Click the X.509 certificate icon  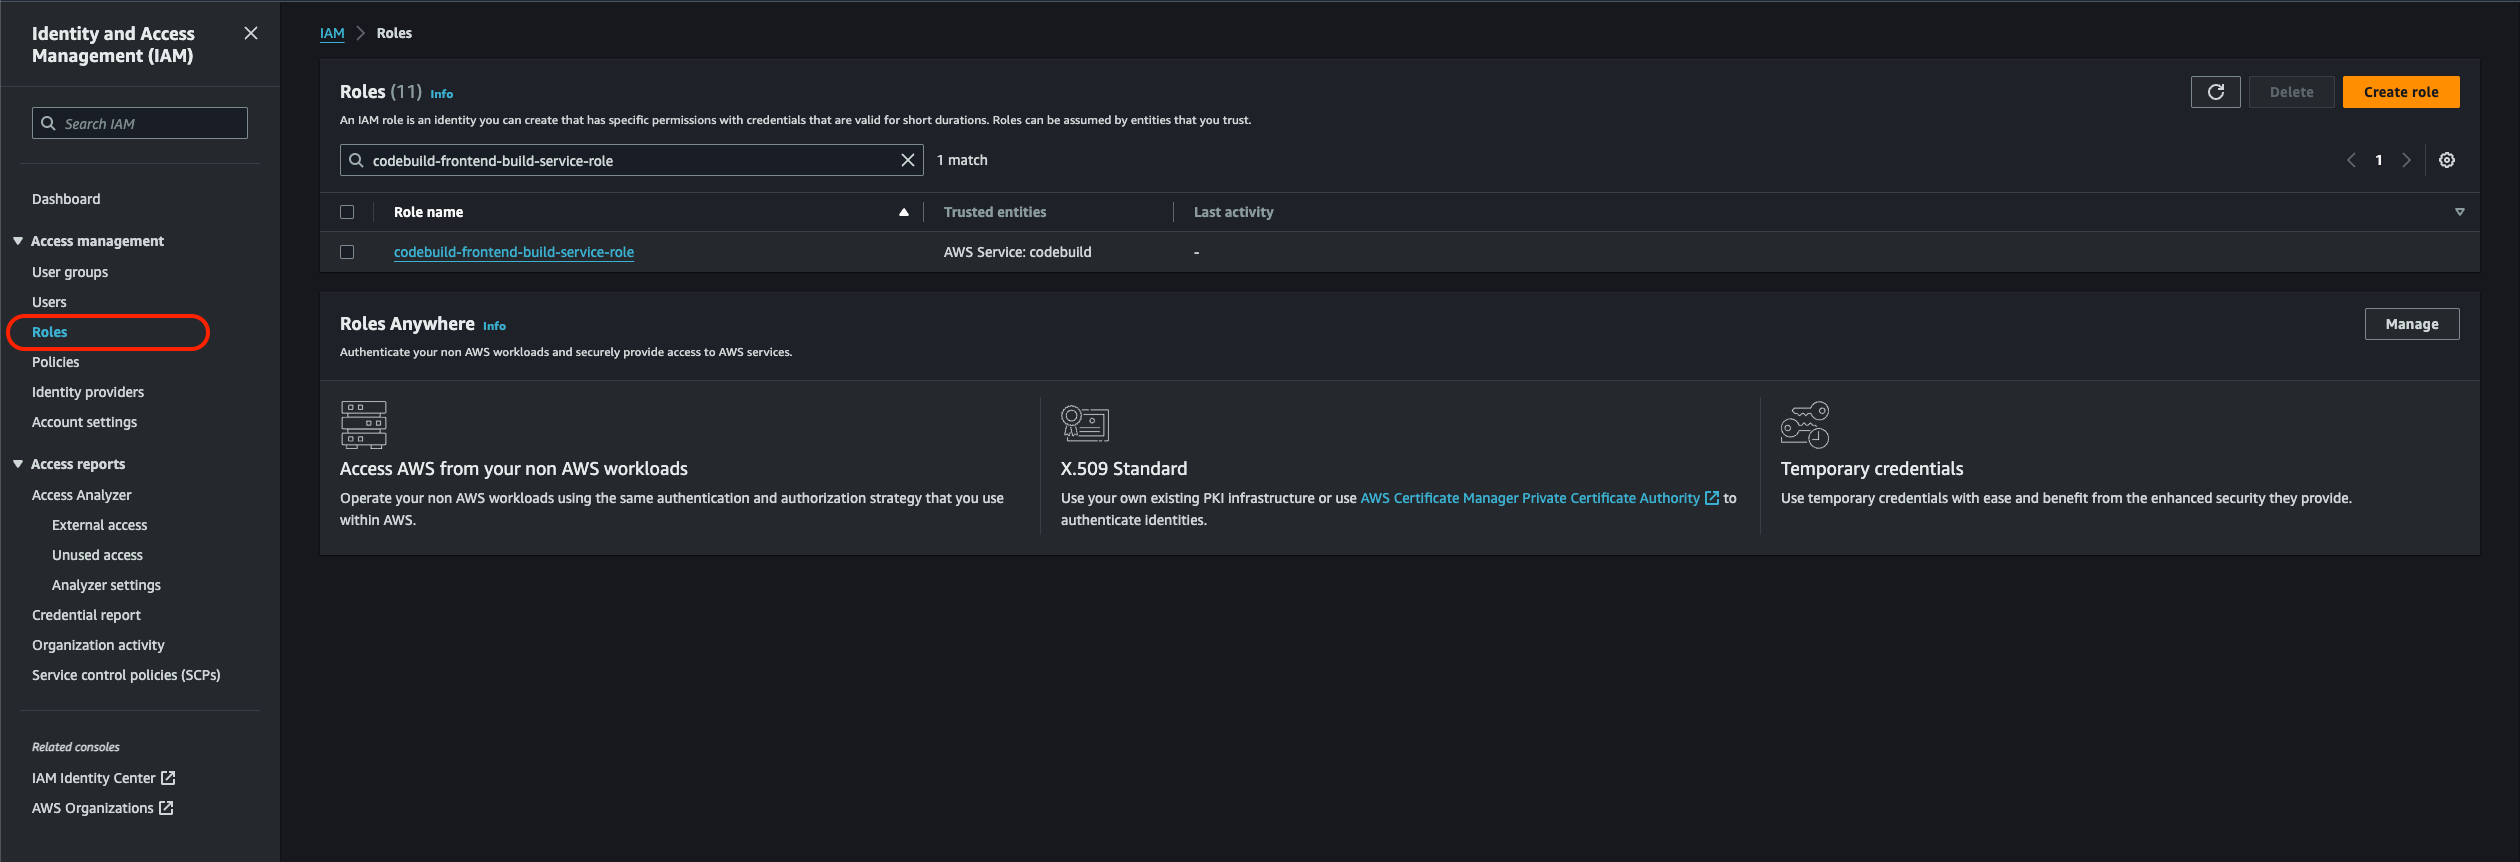[x=1085, y=424]
